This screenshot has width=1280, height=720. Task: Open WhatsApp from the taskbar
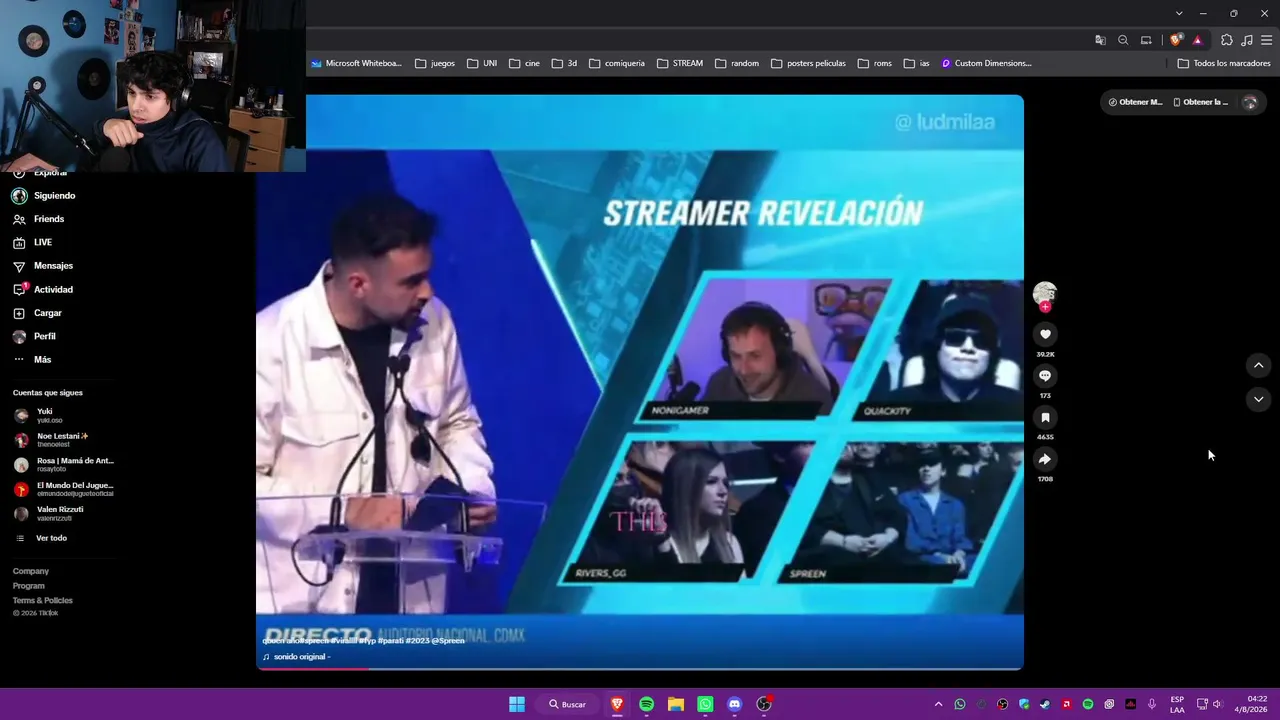(705, 704)
